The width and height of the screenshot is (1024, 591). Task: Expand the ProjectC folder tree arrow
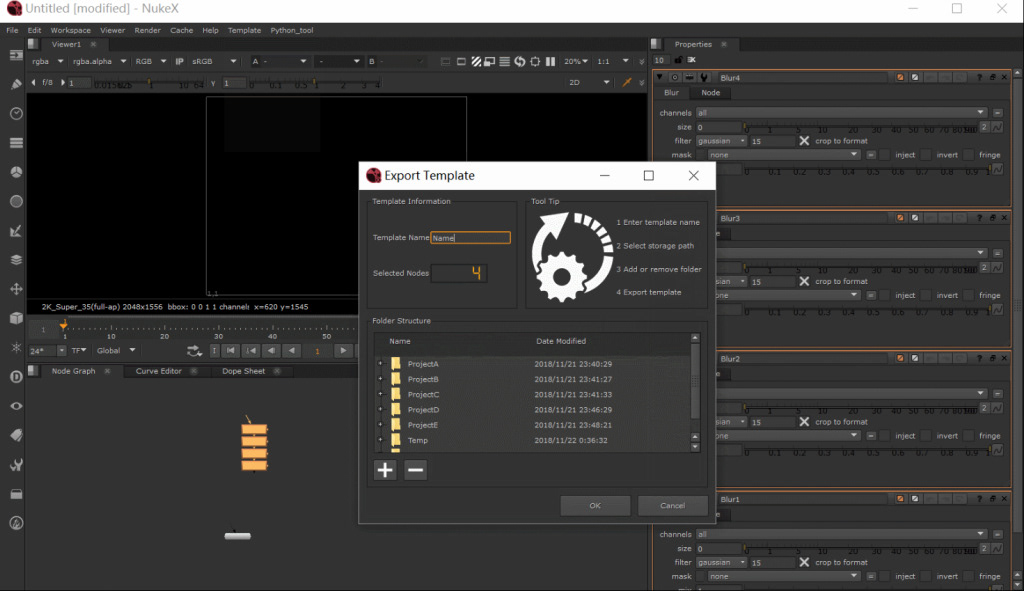point(380,394)
